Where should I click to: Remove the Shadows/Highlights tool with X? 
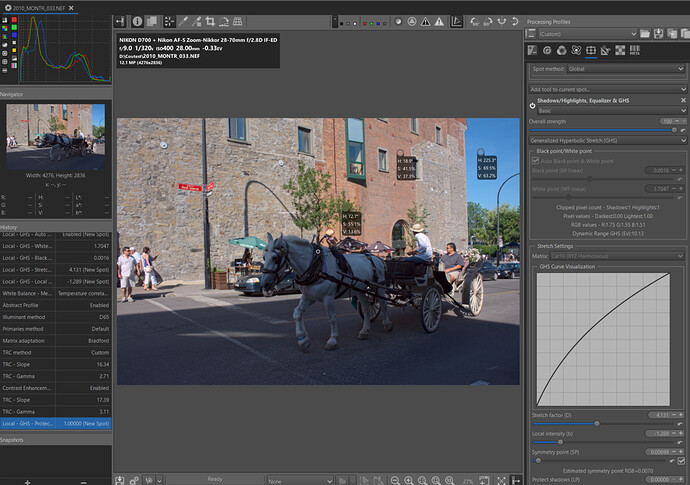click(684, 101)
